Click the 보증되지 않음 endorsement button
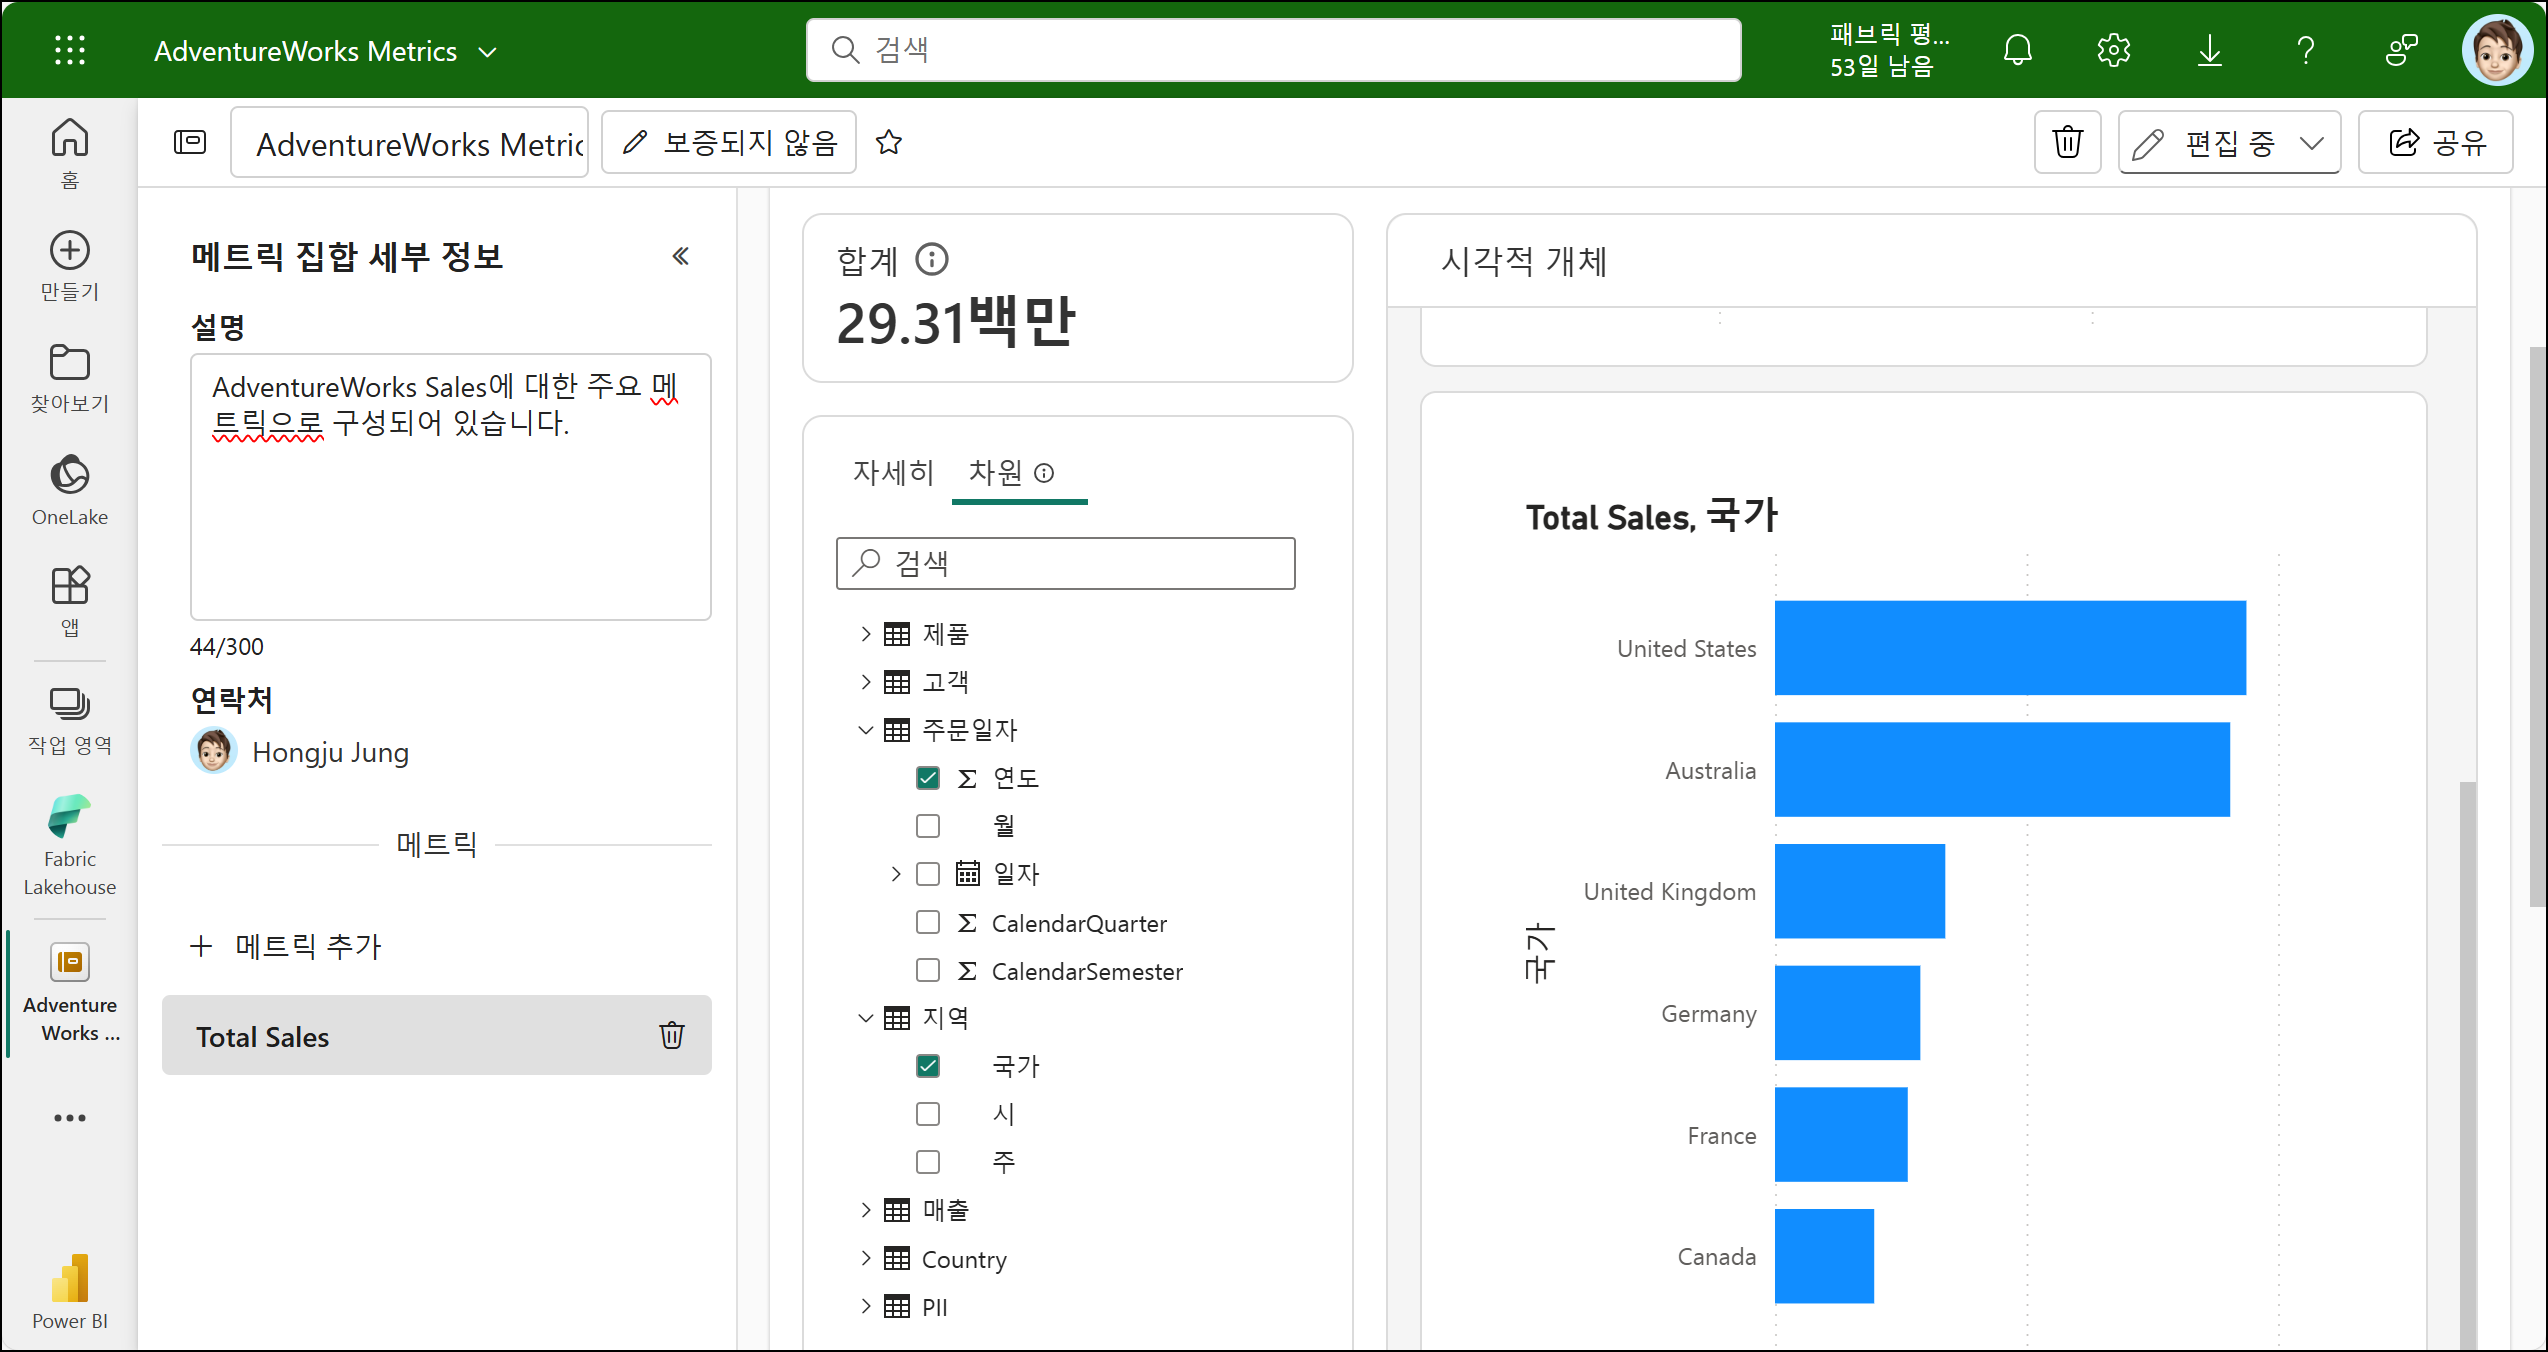Screen dimensions: 2548x1352 tap(729, 142)
